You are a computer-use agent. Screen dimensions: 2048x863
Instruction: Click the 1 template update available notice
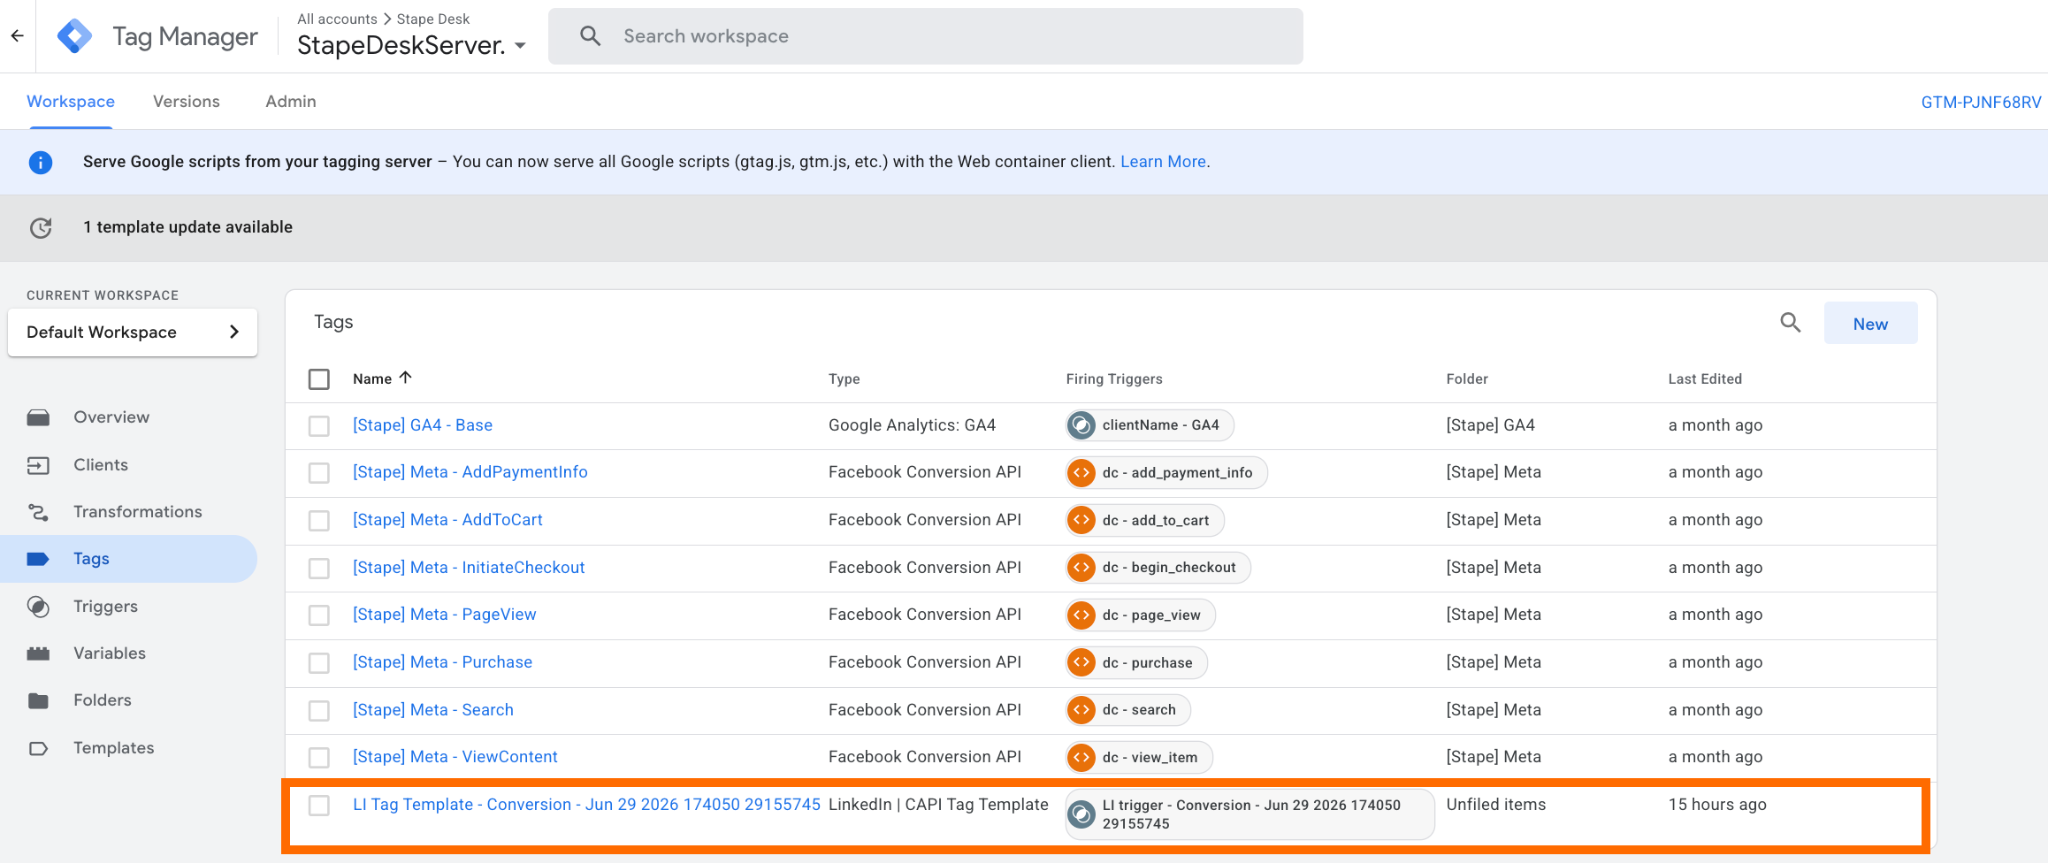coord(188,228)
